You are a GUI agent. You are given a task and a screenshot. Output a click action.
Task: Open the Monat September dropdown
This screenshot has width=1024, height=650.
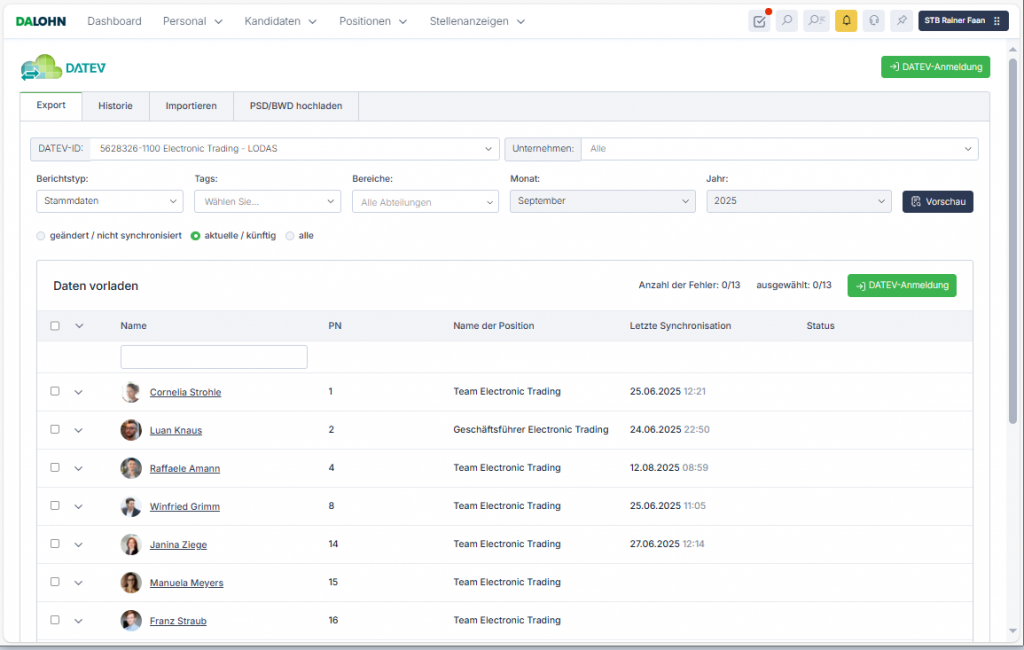602,201
